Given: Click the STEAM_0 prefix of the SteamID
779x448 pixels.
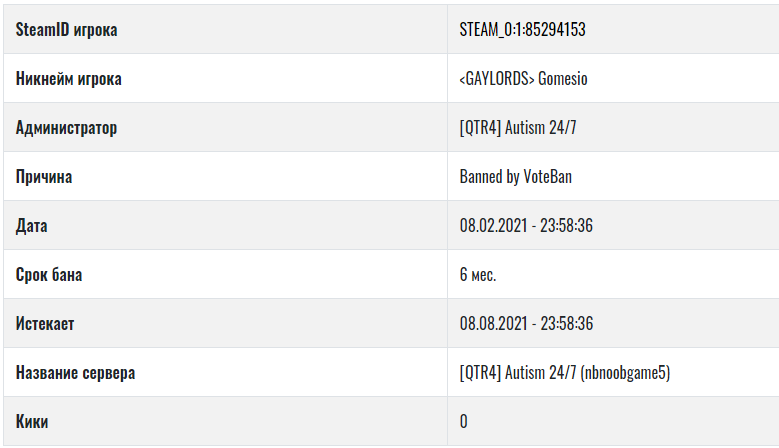Looking at the screenshot, I should point(481,30).
